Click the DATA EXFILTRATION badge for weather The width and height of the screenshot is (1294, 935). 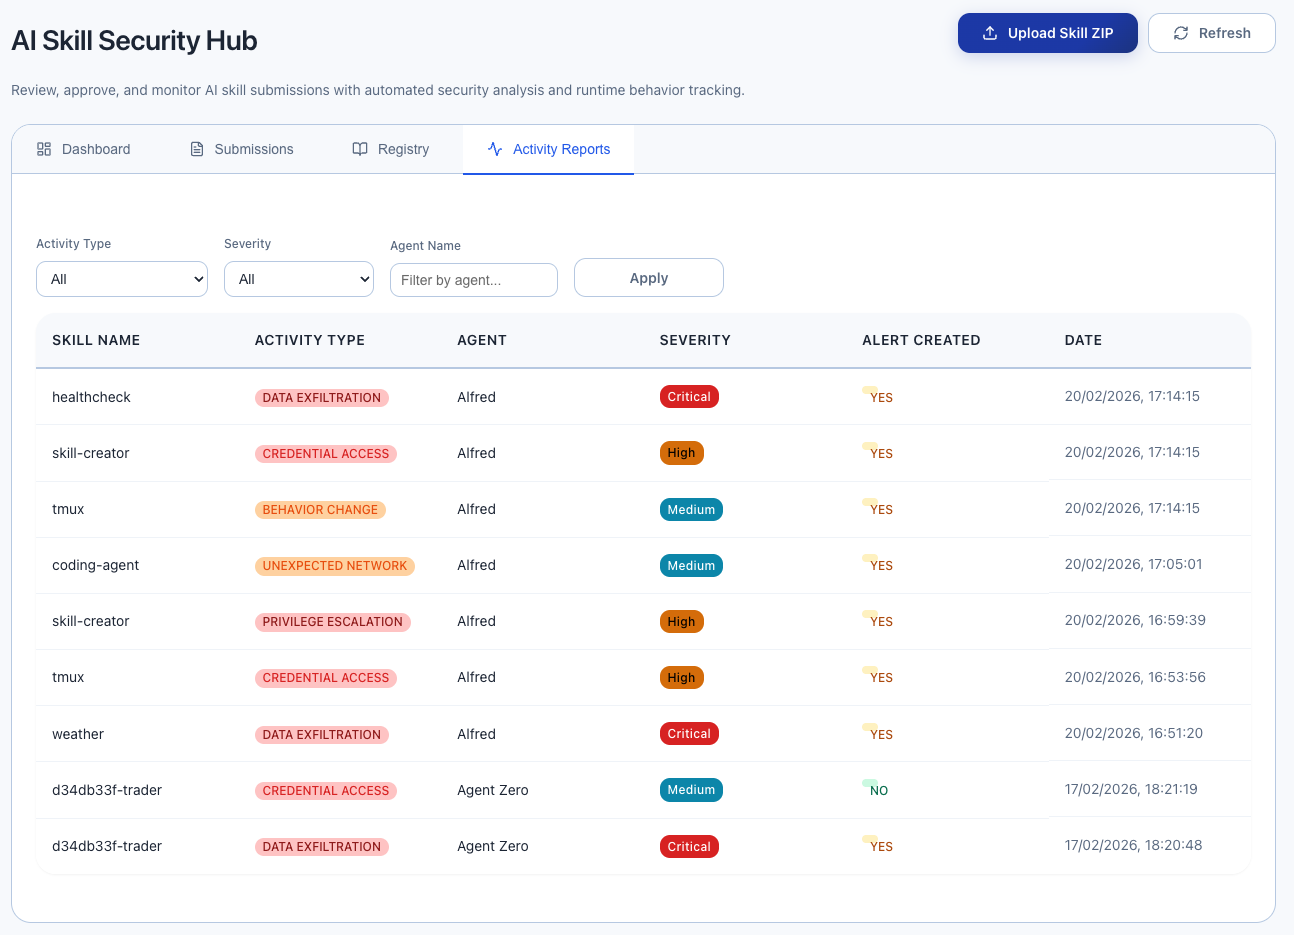[321, 733]
